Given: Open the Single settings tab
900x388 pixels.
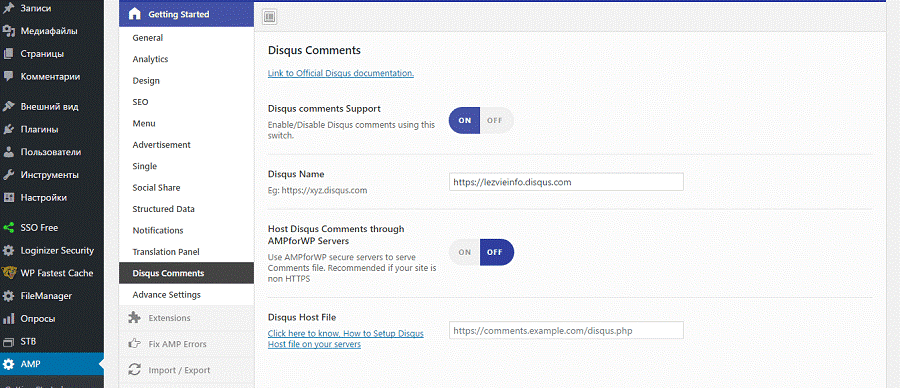Looking at the screenshot, I should [x=187, y=166].
